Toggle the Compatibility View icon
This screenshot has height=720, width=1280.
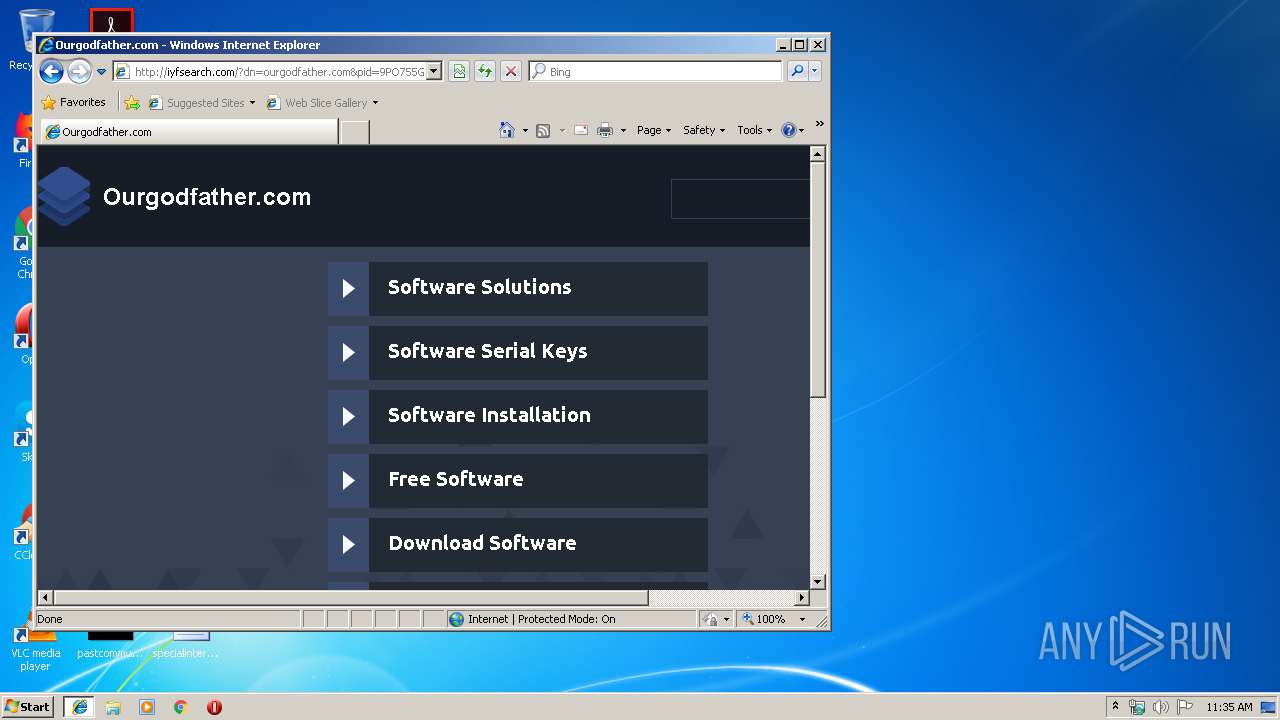point(459,71)
